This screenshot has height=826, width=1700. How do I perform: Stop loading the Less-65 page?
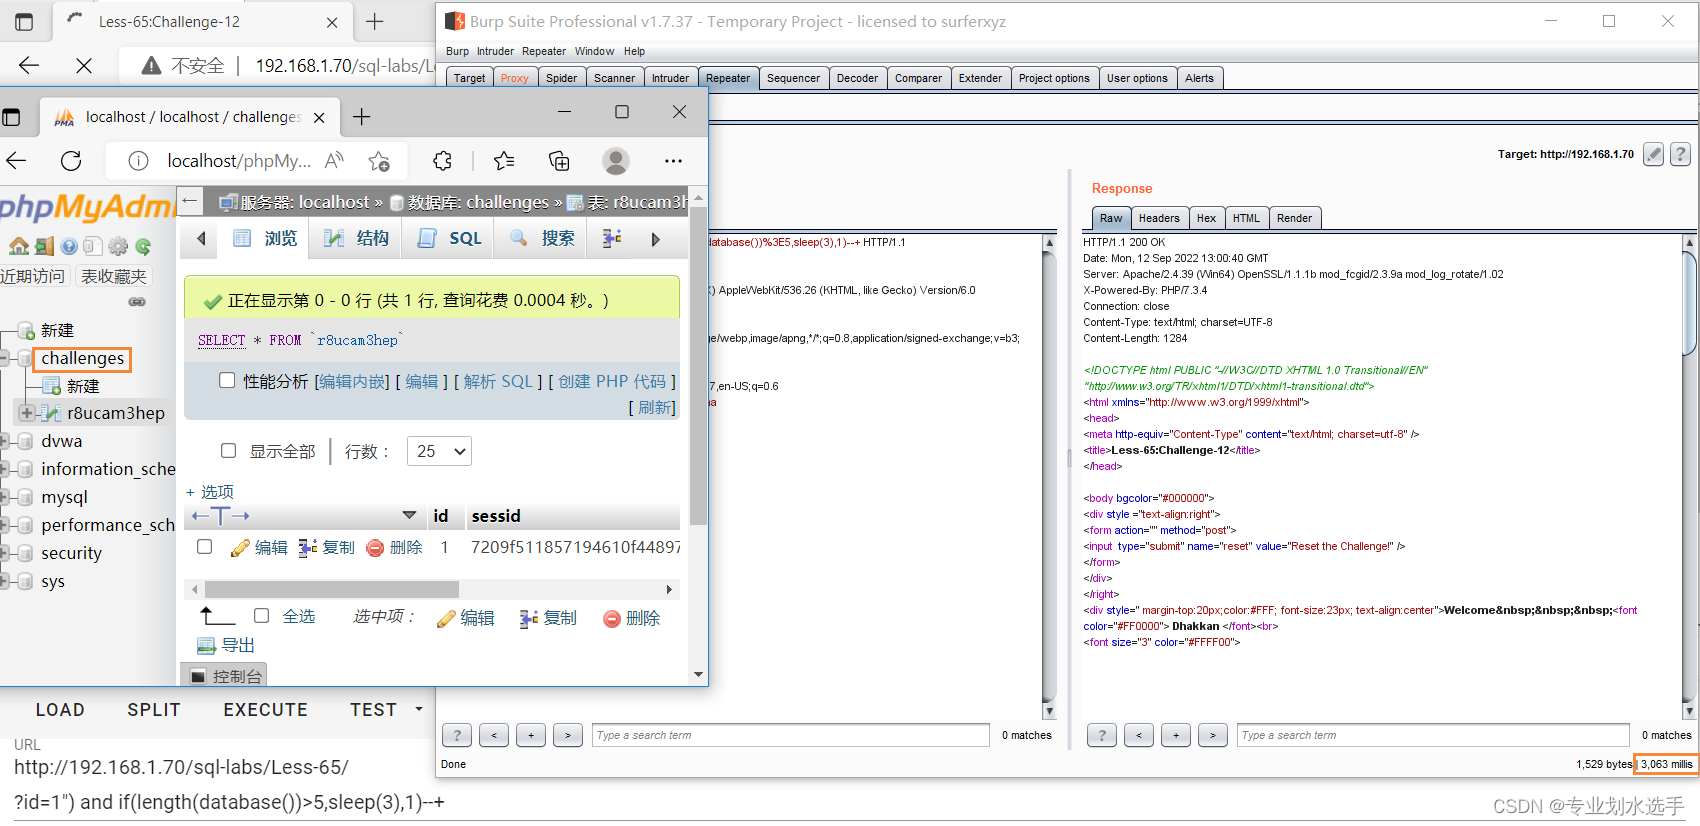pos(84,65)
